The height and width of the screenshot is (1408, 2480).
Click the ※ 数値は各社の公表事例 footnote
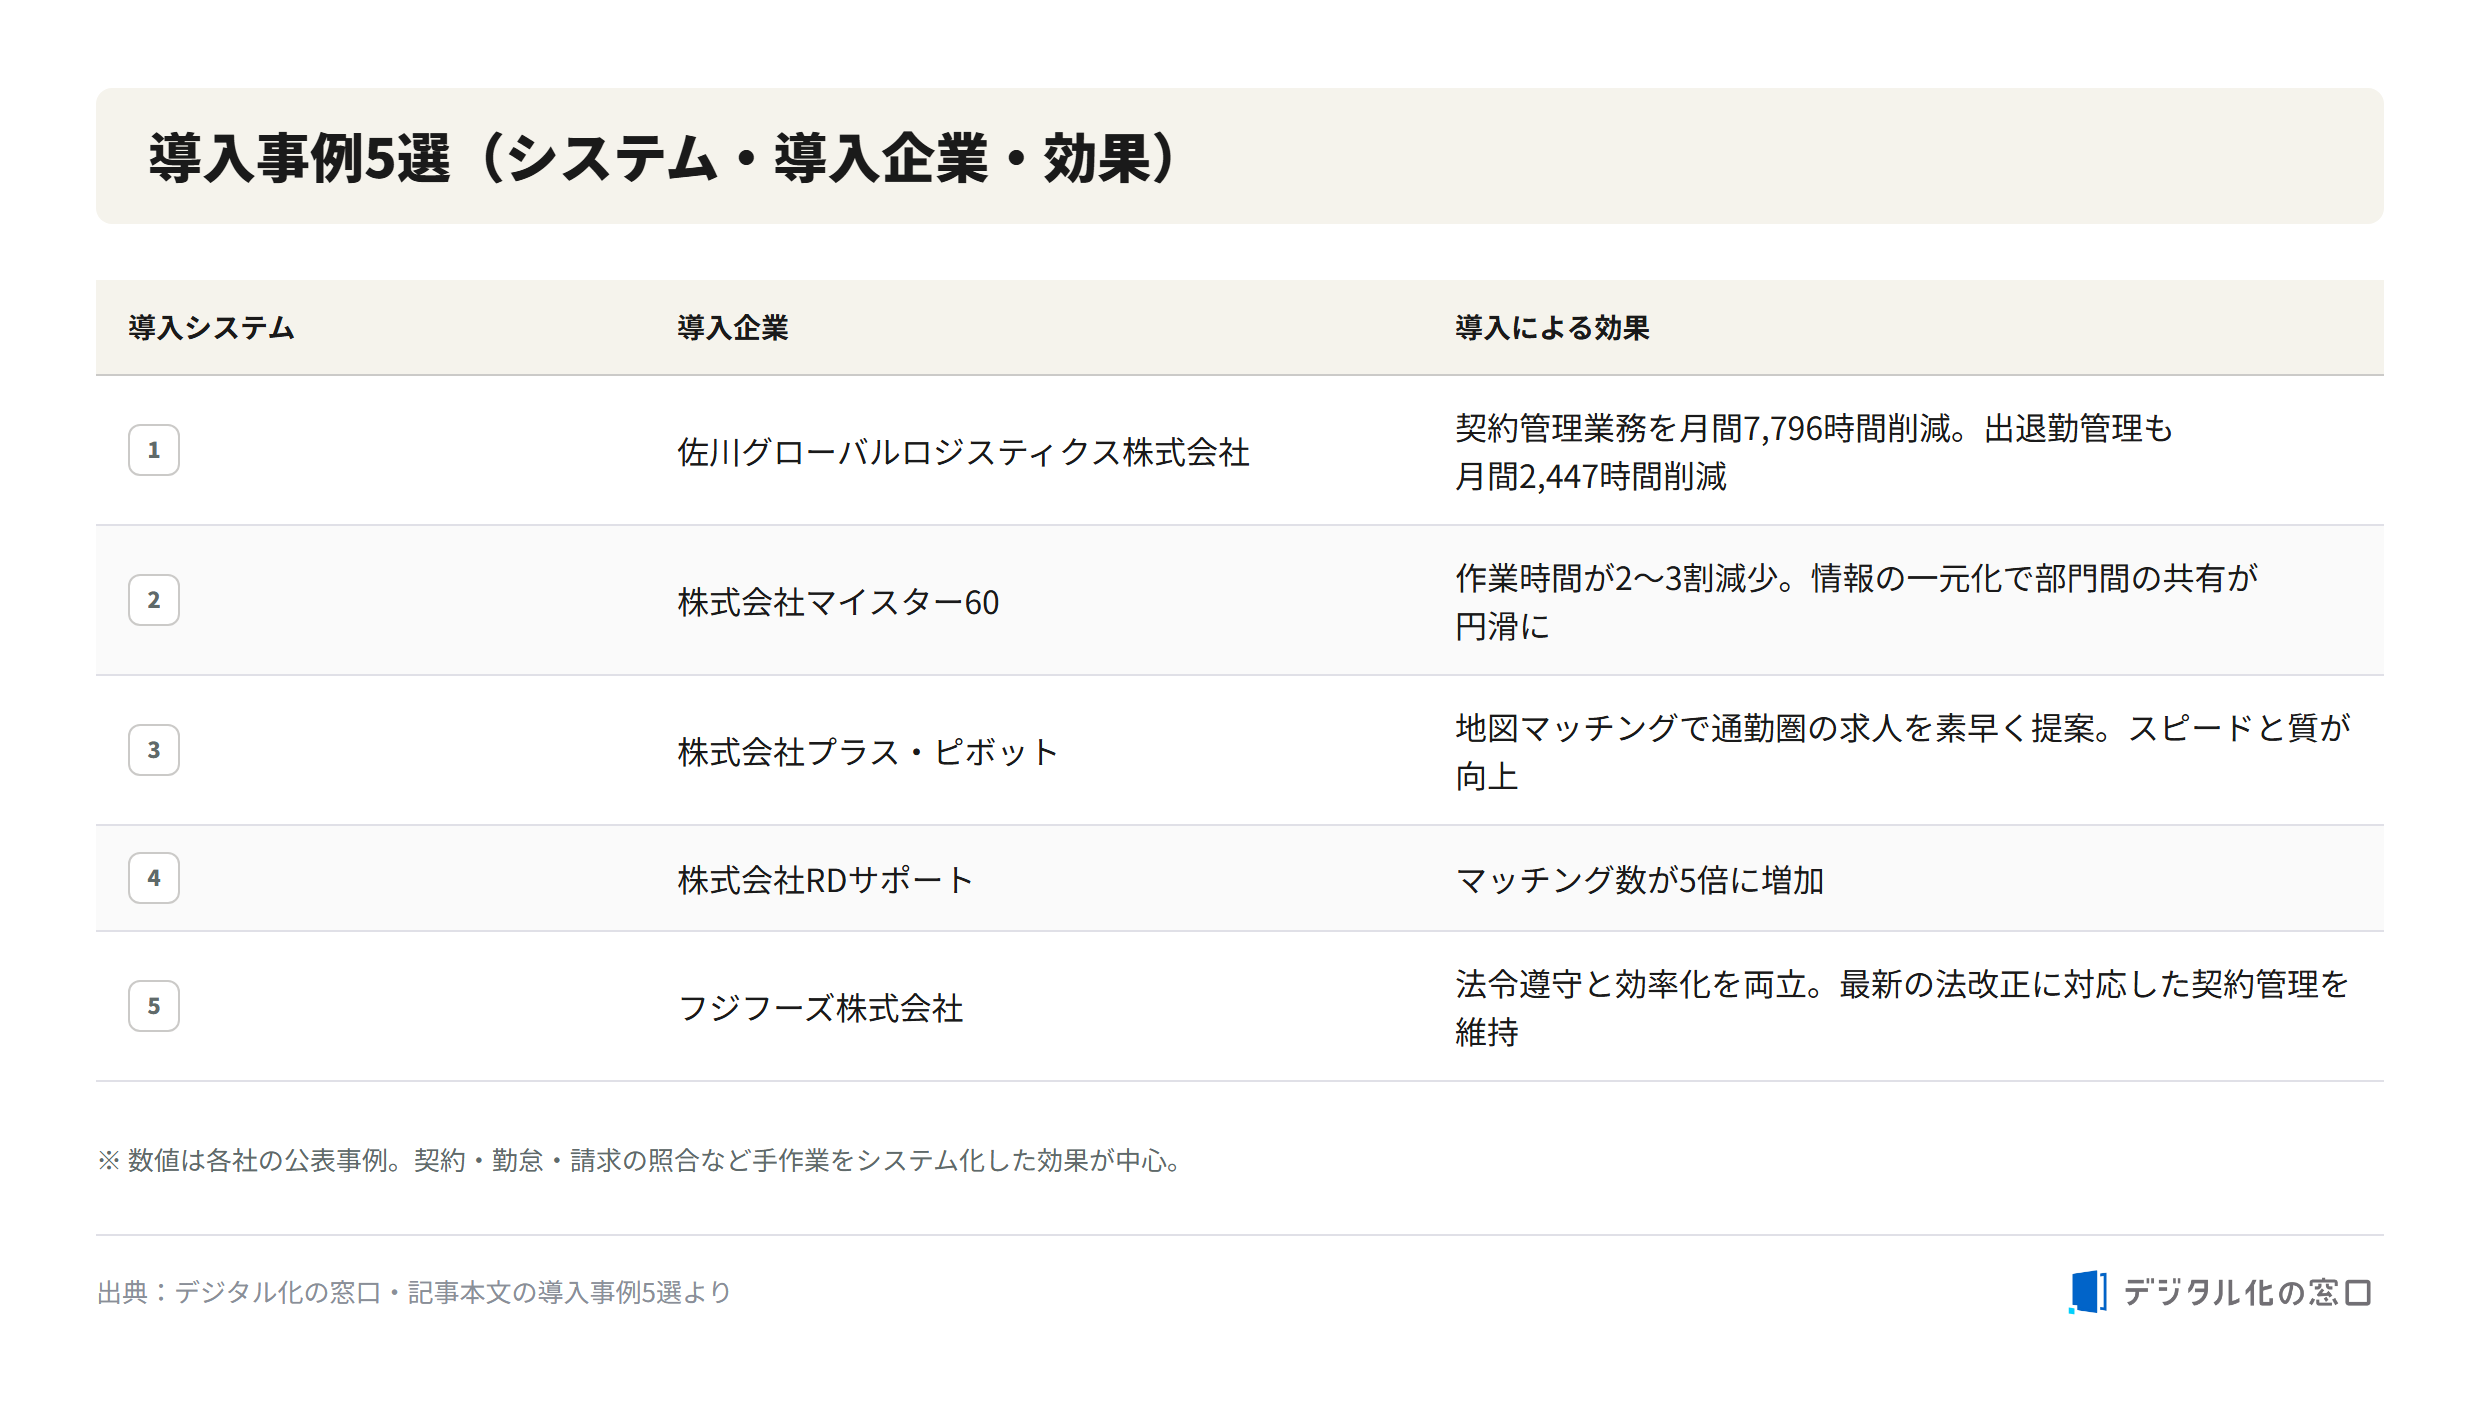[x=641, y=1160]
